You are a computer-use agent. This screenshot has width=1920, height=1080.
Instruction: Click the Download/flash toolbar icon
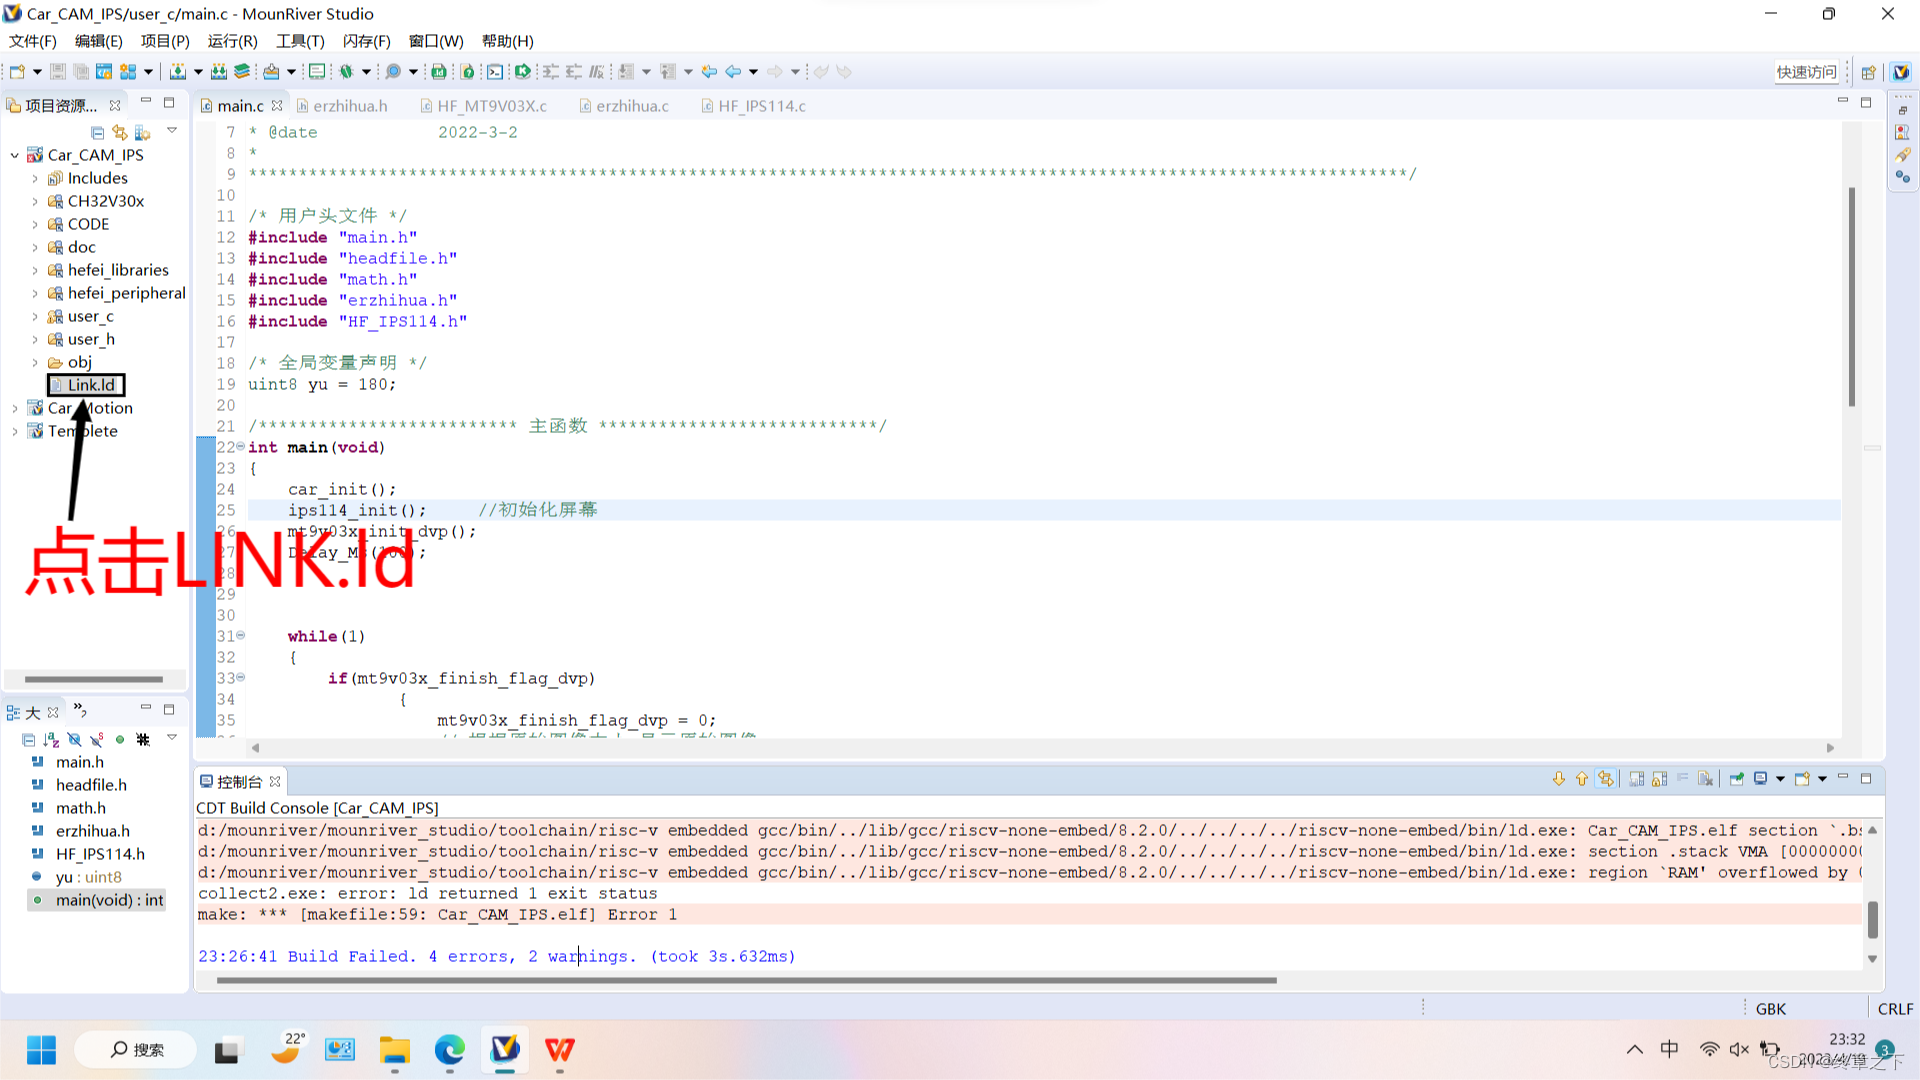(271, 72)
